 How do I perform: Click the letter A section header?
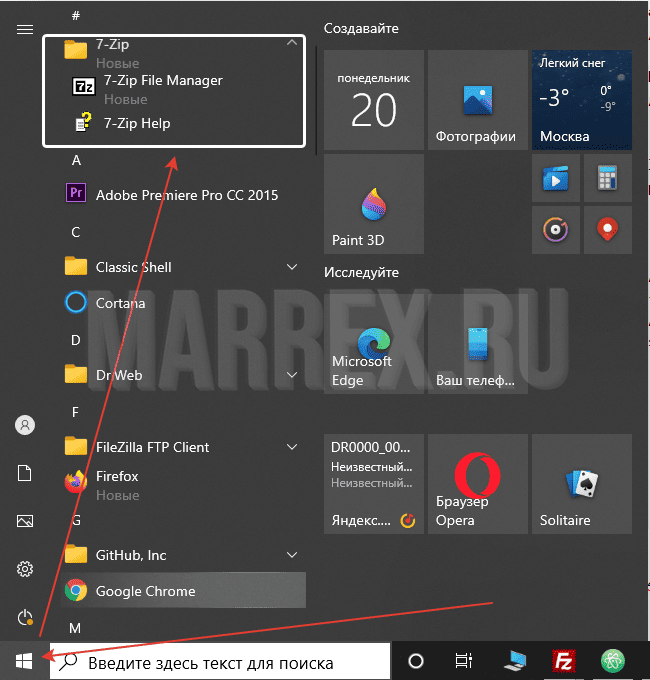[76, 160]
